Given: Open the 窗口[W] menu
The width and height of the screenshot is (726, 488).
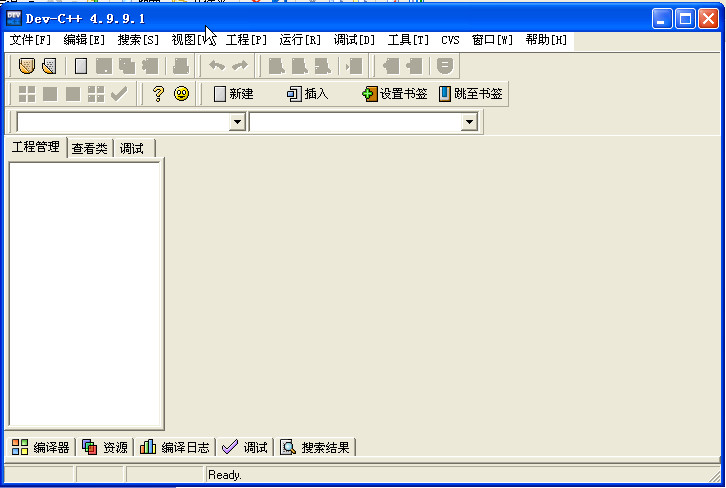Looking at the screenshot, I should tap(492, 40).
